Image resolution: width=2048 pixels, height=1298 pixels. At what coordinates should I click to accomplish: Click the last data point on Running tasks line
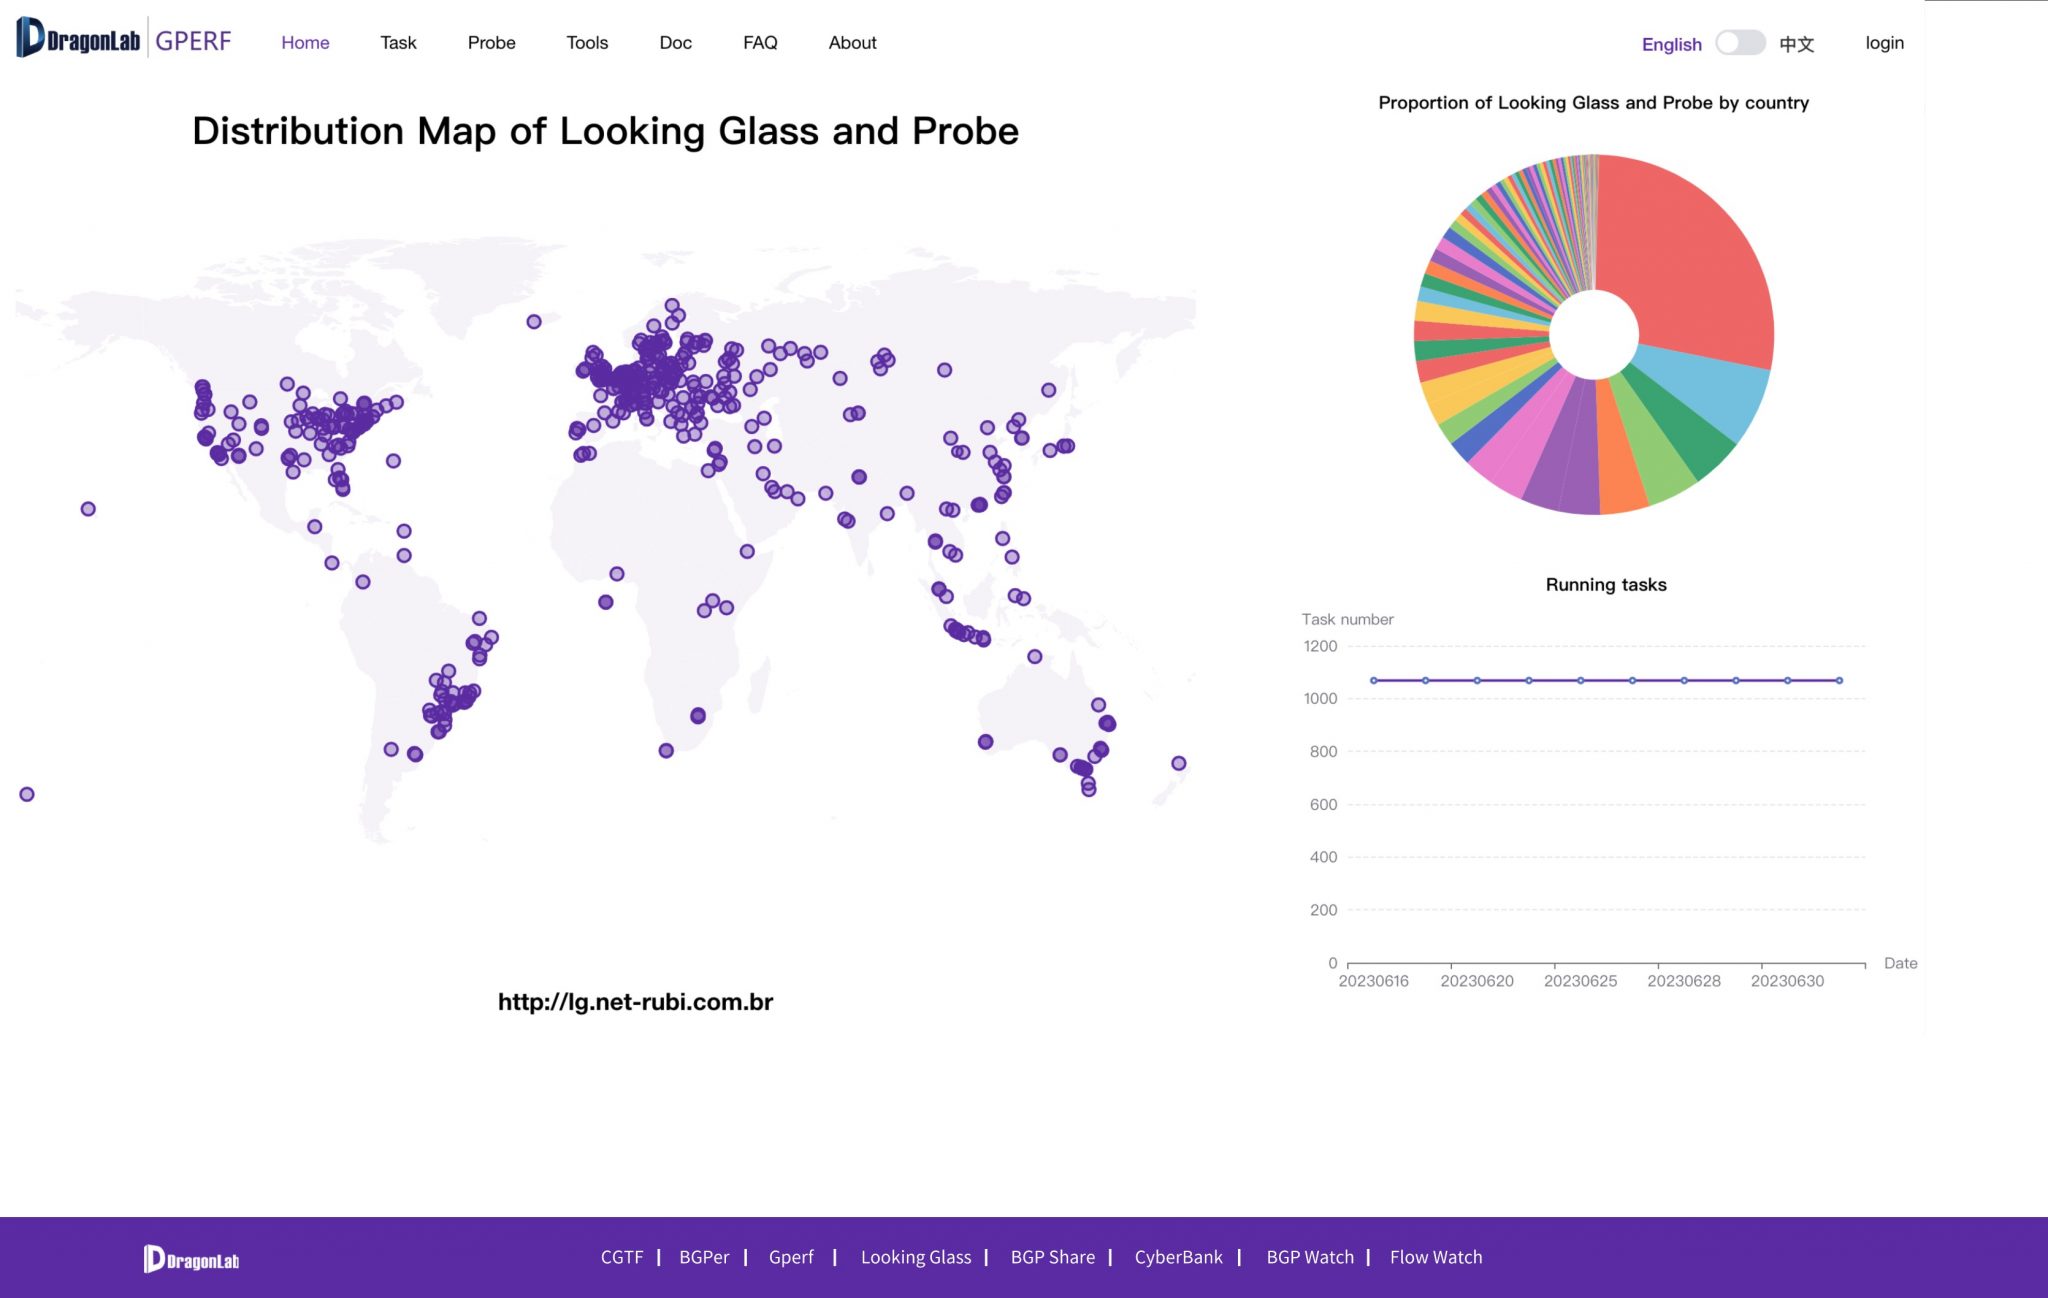point(1839,680)
